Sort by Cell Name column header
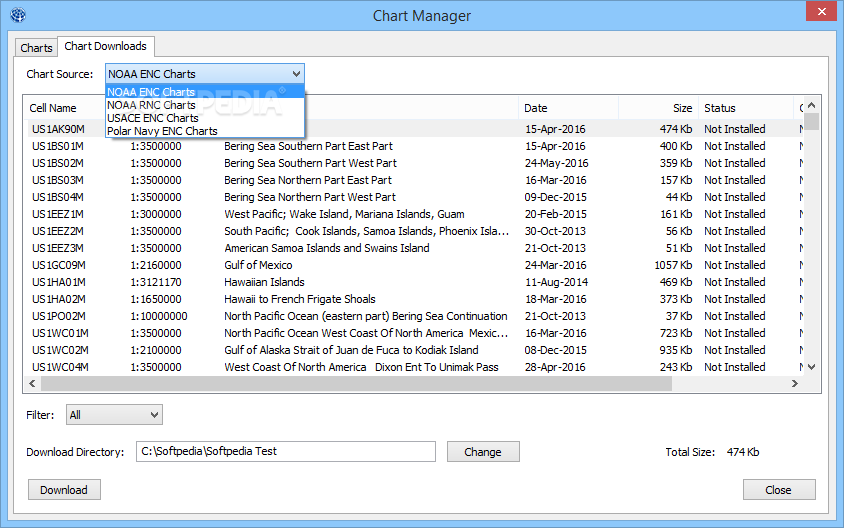The height and width of the screenshot is (528, 844). tap(53, 108)
